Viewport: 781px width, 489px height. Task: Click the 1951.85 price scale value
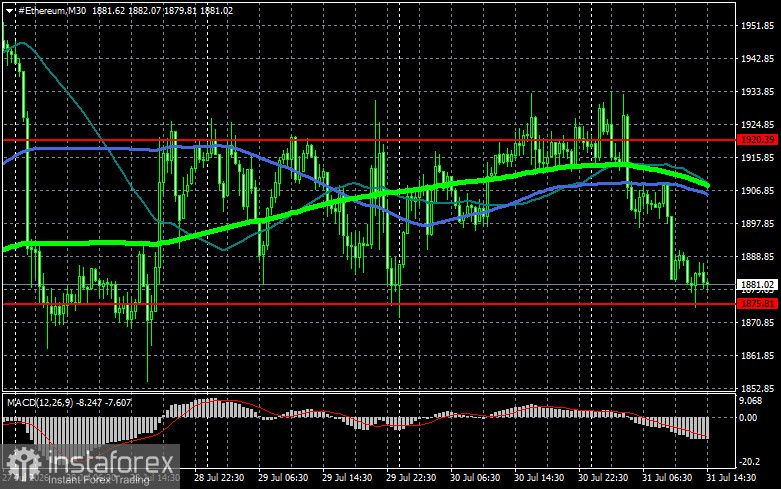pyautogui.click(x=757, y=25)
